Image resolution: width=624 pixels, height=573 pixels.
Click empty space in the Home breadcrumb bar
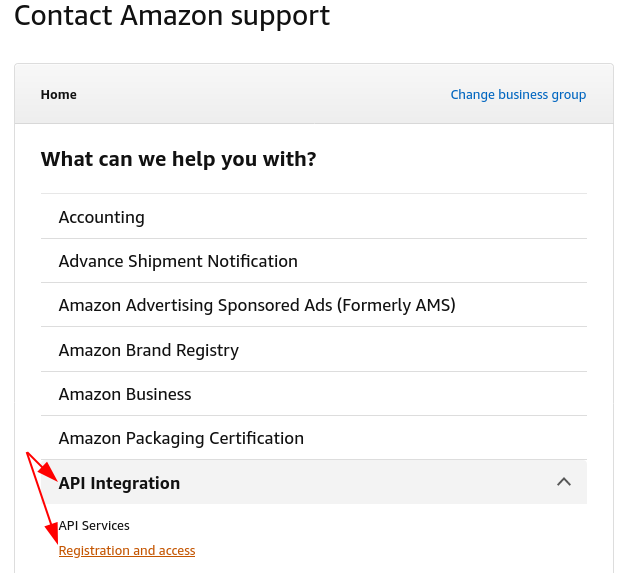point(260,95)
